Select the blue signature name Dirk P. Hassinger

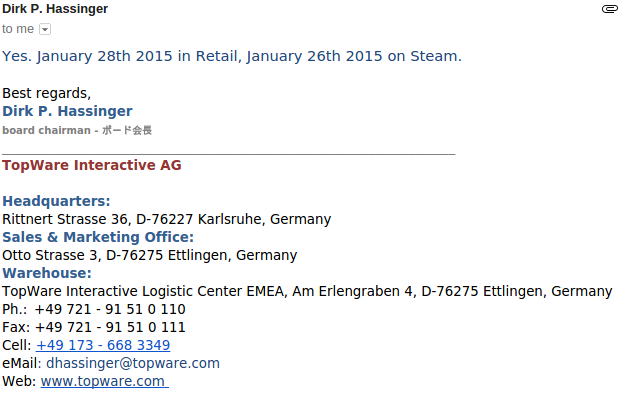point(67,111)
